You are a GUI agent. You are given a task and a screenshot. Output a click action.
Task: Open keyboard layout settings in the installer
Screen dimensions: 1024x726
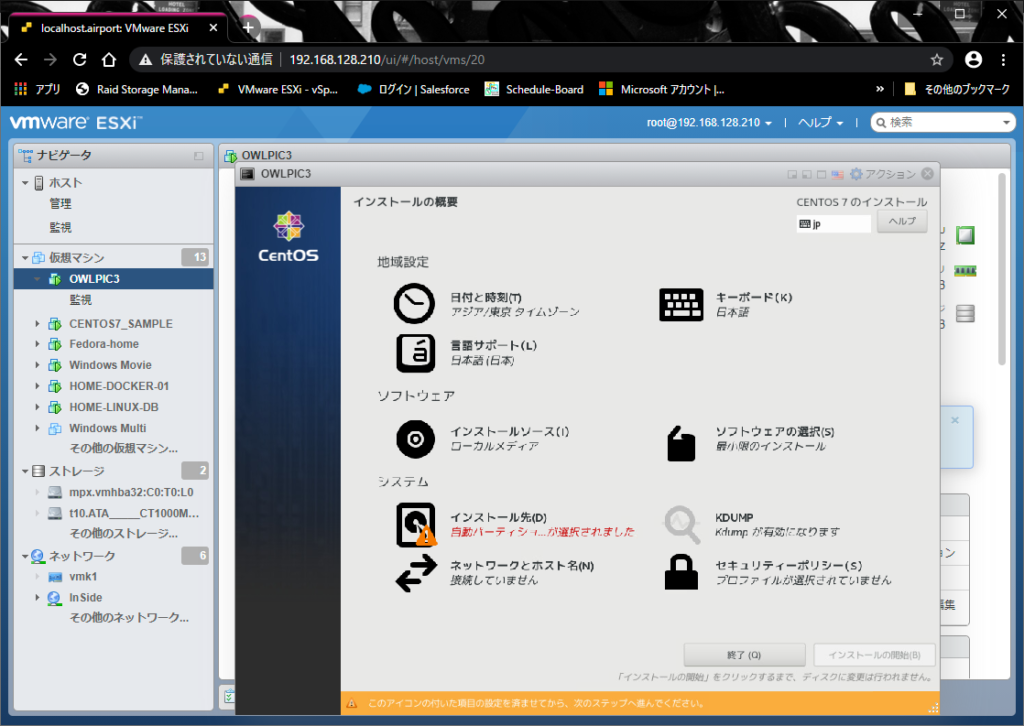[681, 304]
